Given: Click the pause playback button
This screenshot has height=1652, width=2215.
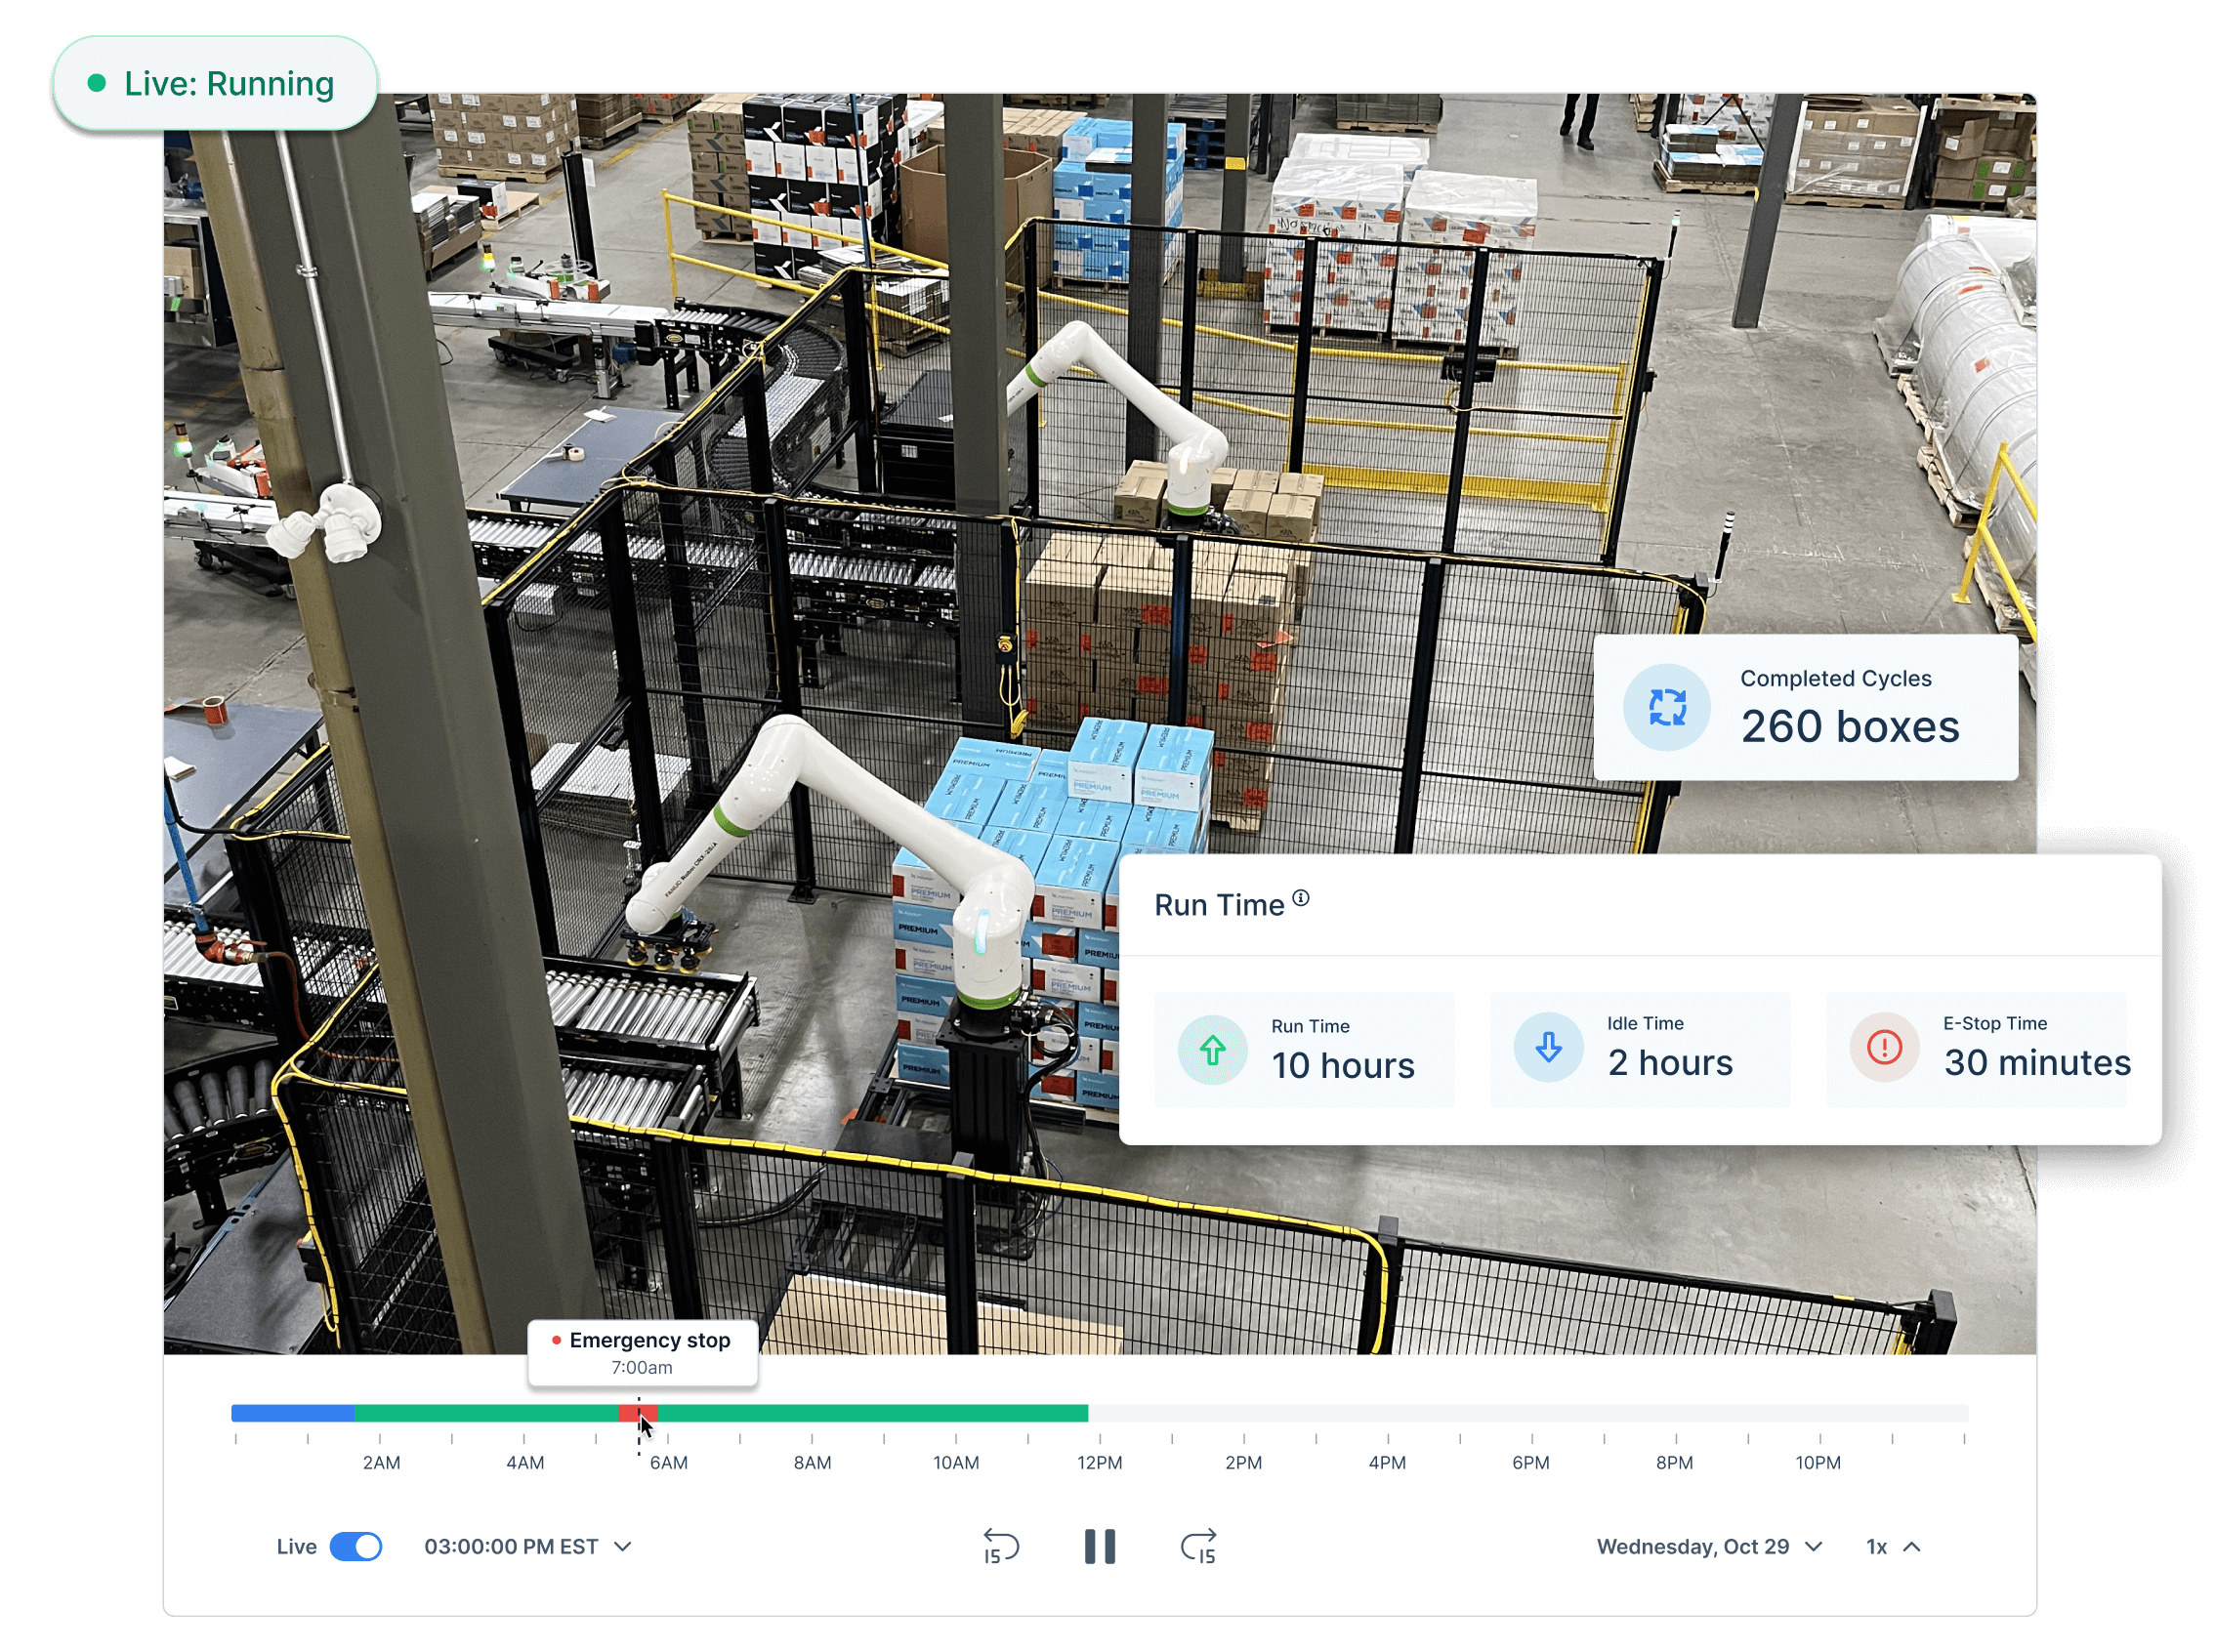Looking at the screenshot, I should 1099,1546.
